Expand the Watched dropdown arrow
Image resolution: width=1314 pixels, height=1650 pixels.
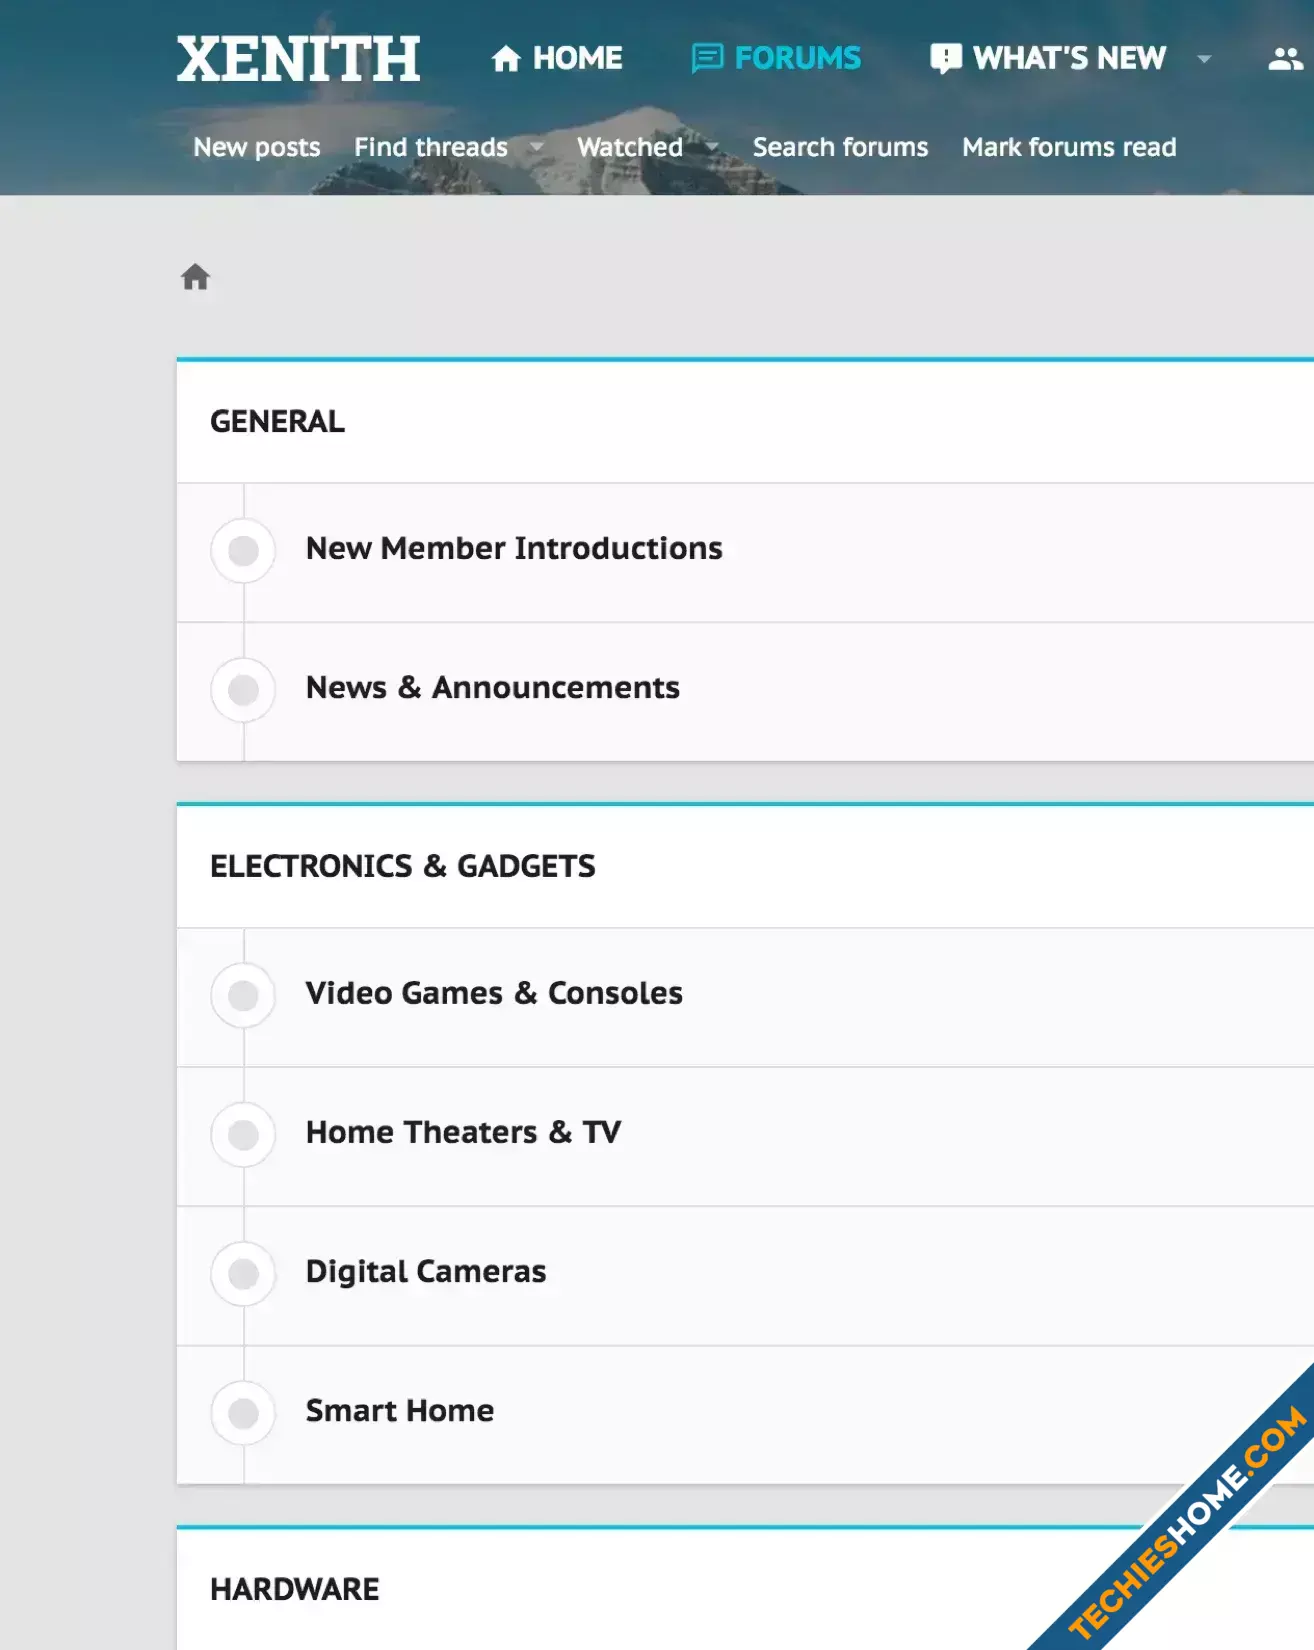(x=712, y=147)
